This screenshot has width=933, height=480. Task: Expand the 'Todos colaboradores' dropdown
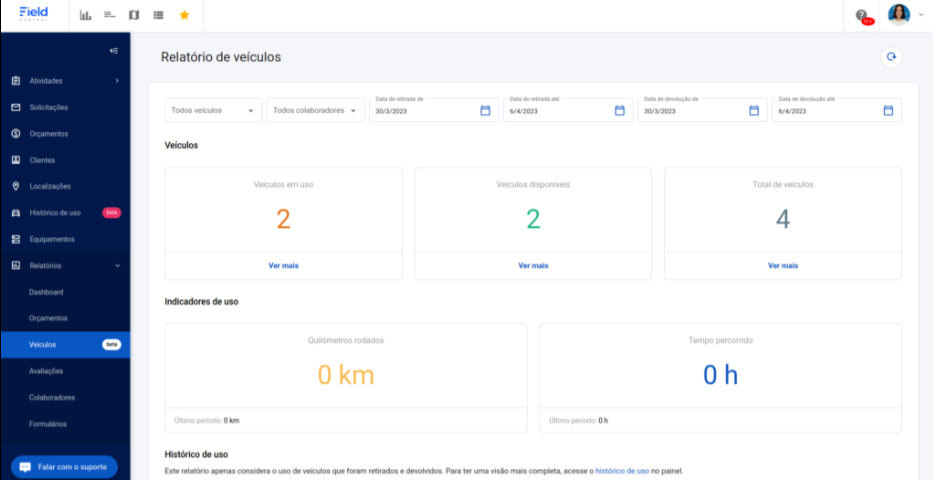click(315, 111)
